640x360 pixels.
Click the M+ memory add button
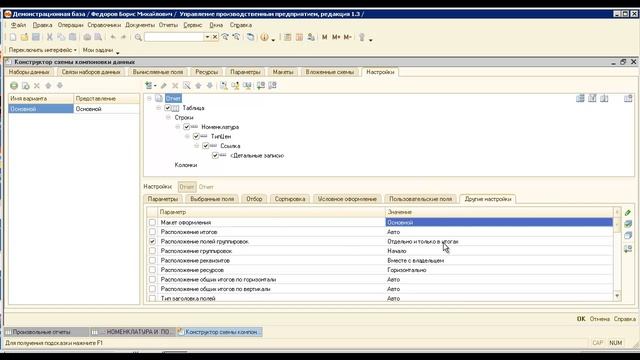coord(336,37)
